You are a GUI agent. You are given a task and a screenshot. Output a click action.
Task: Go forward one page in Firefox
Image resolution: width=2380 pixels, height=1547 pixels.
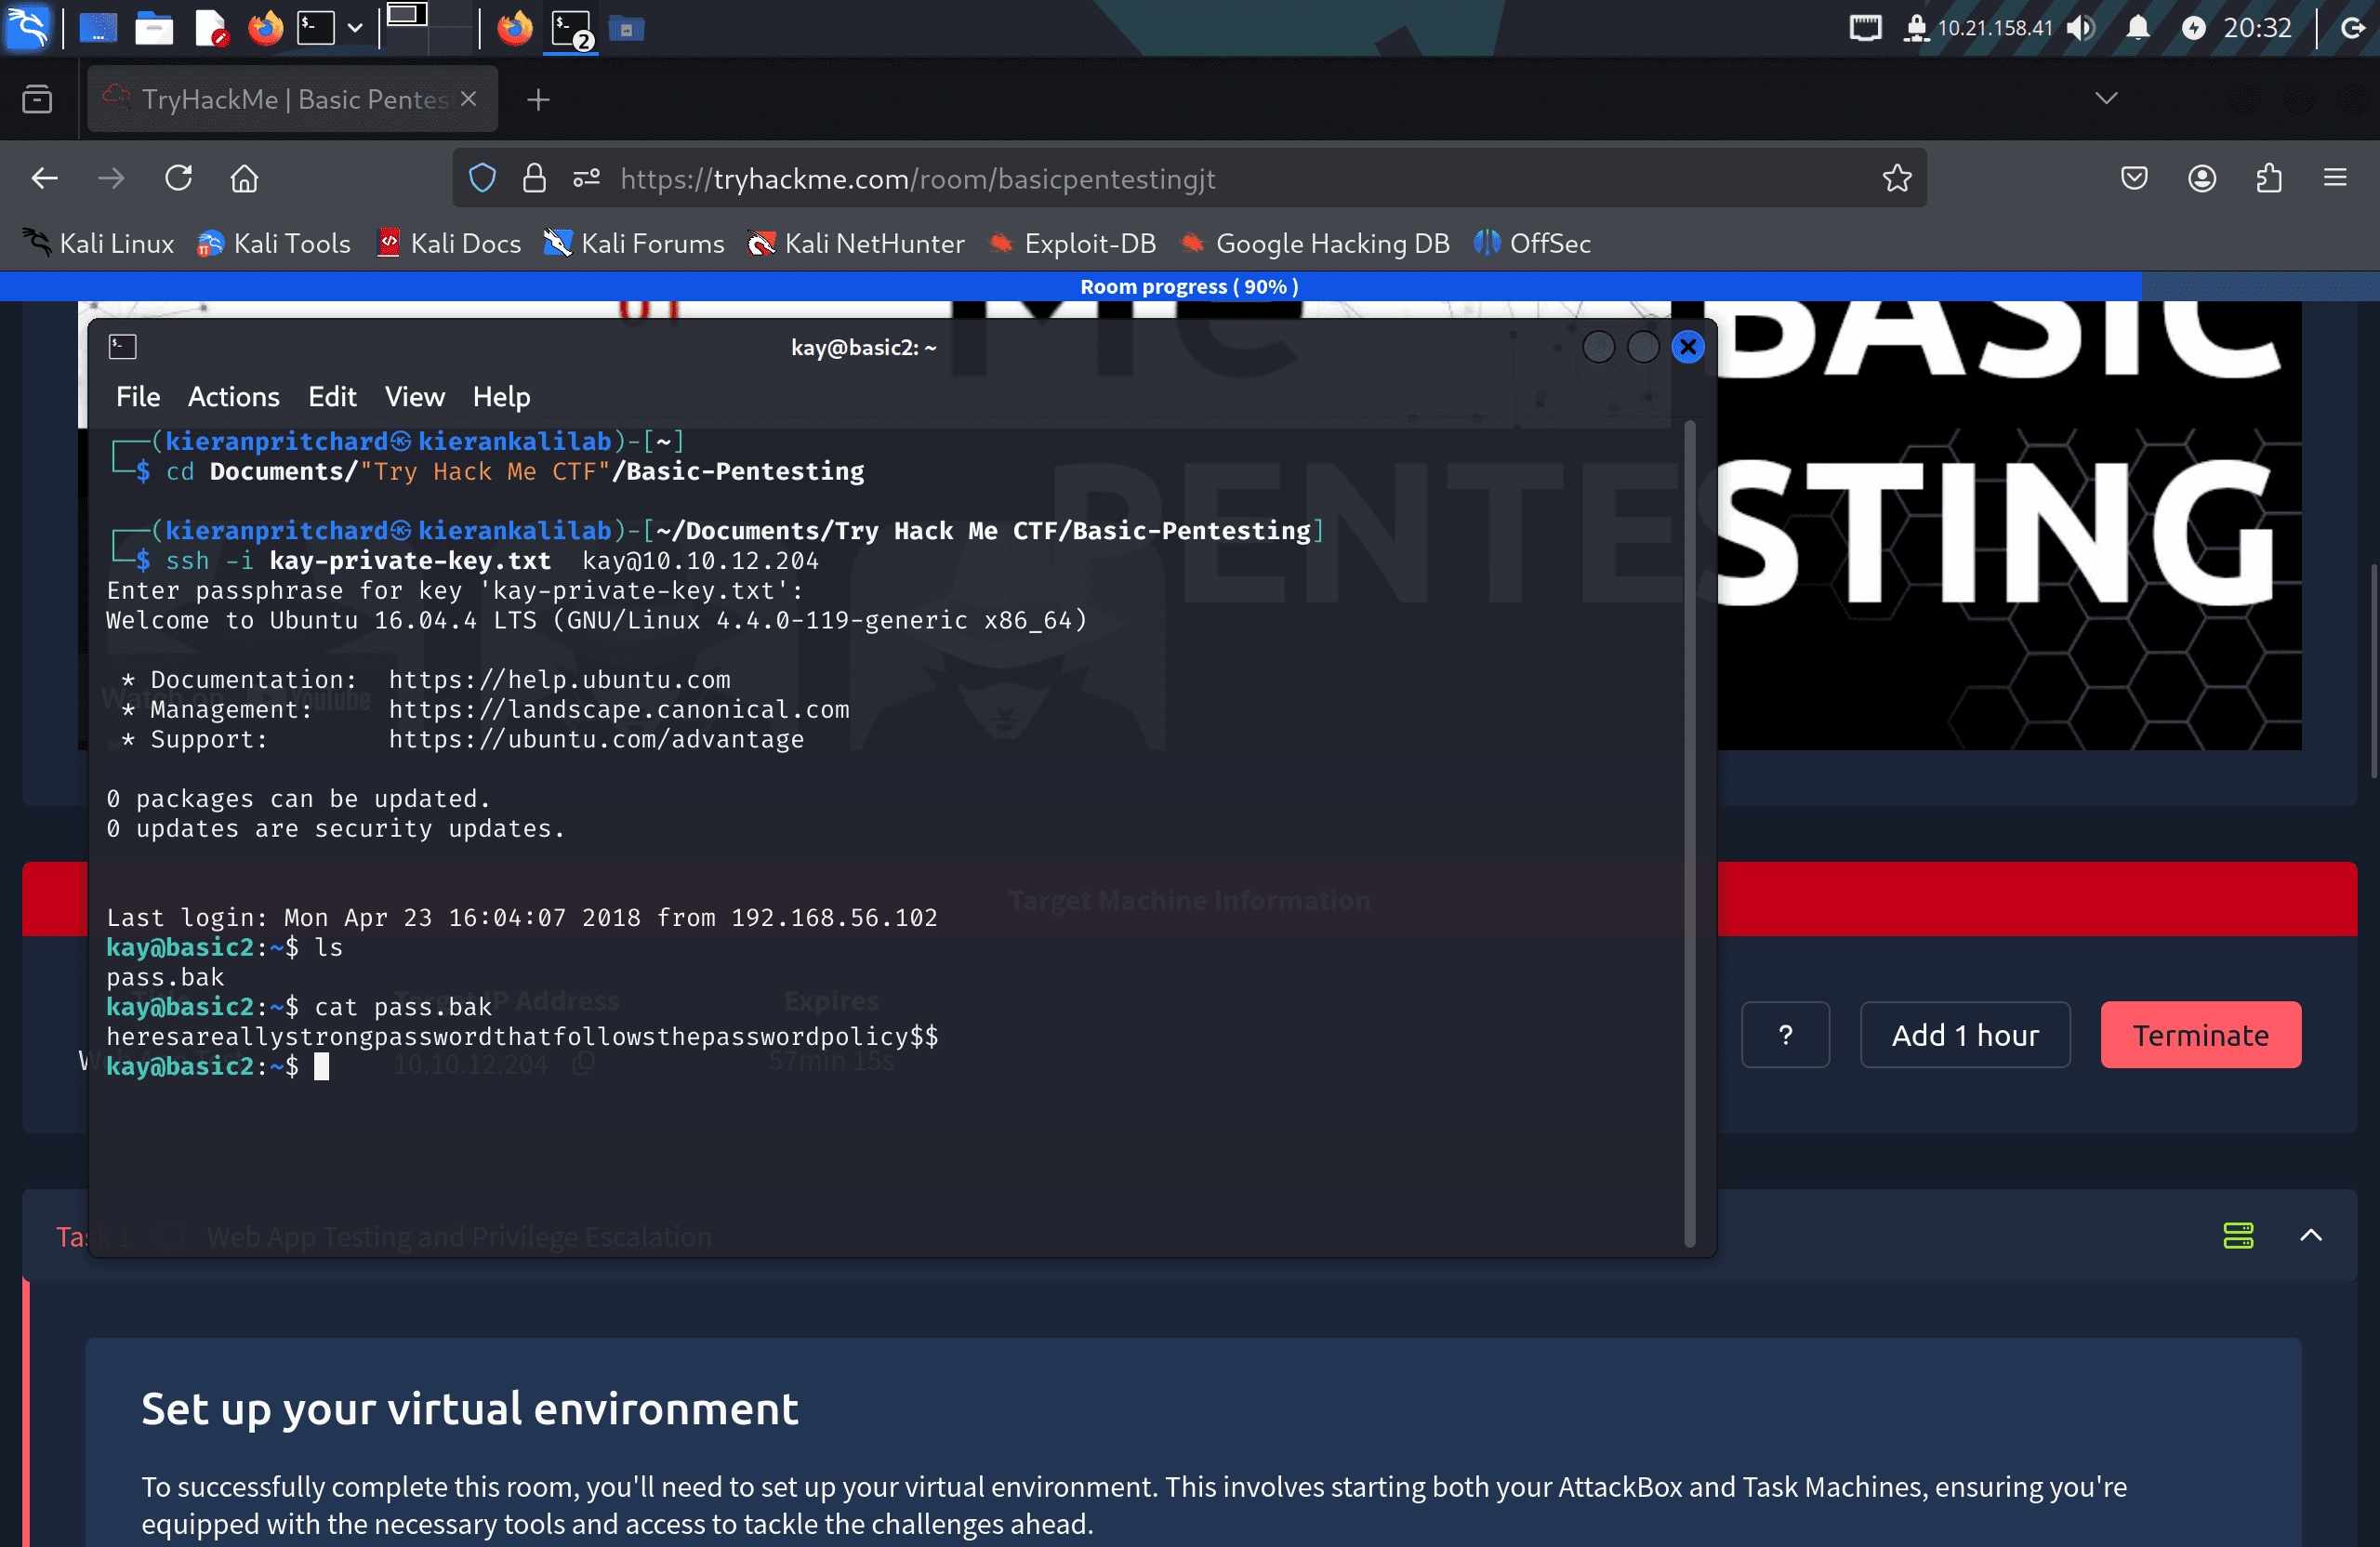111,179
